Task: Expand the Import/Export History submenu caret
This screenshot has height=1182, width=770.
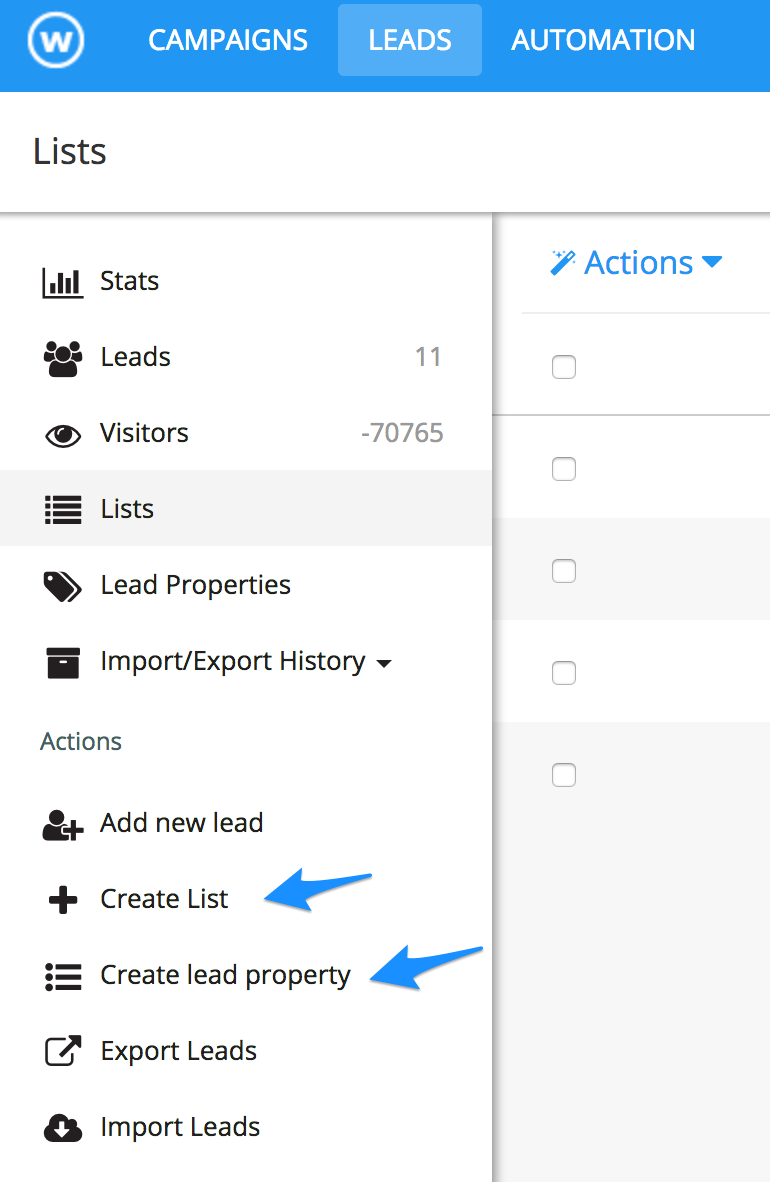Action: [383, 663]
